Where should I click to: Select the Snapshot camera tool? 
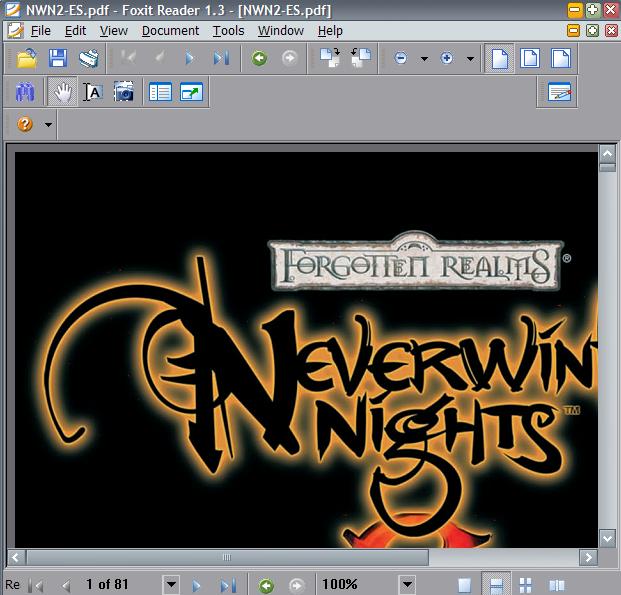tap(124, 92)
